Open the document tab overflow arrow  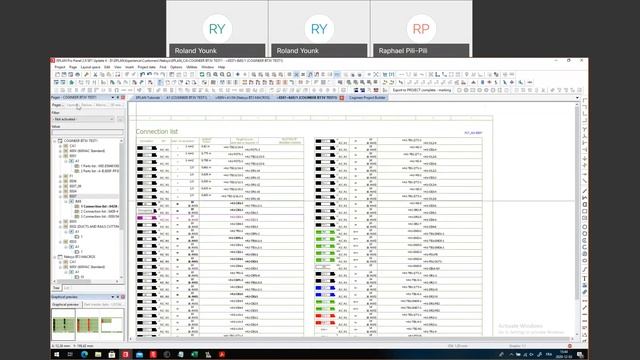[577, 98]
